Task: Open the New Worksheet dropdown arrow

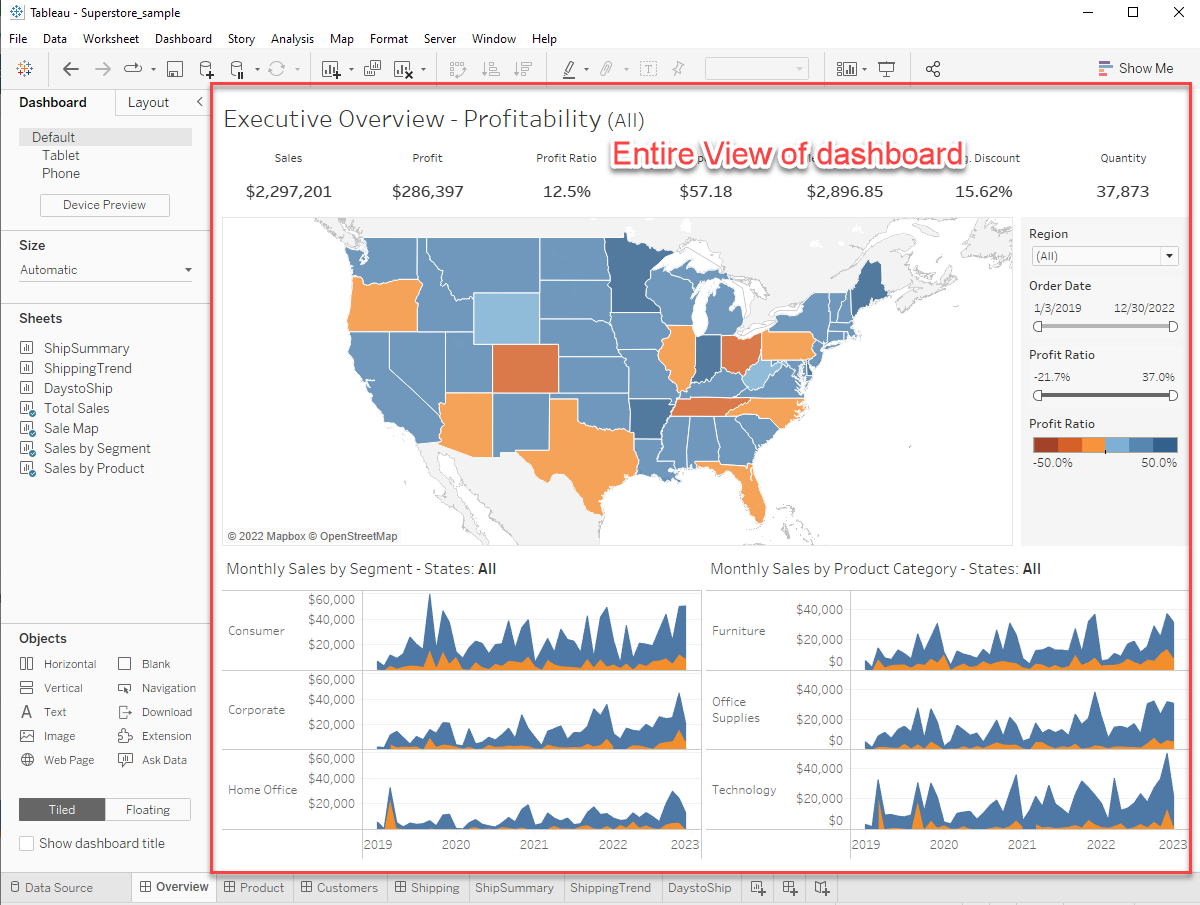Action: point(352,69)
